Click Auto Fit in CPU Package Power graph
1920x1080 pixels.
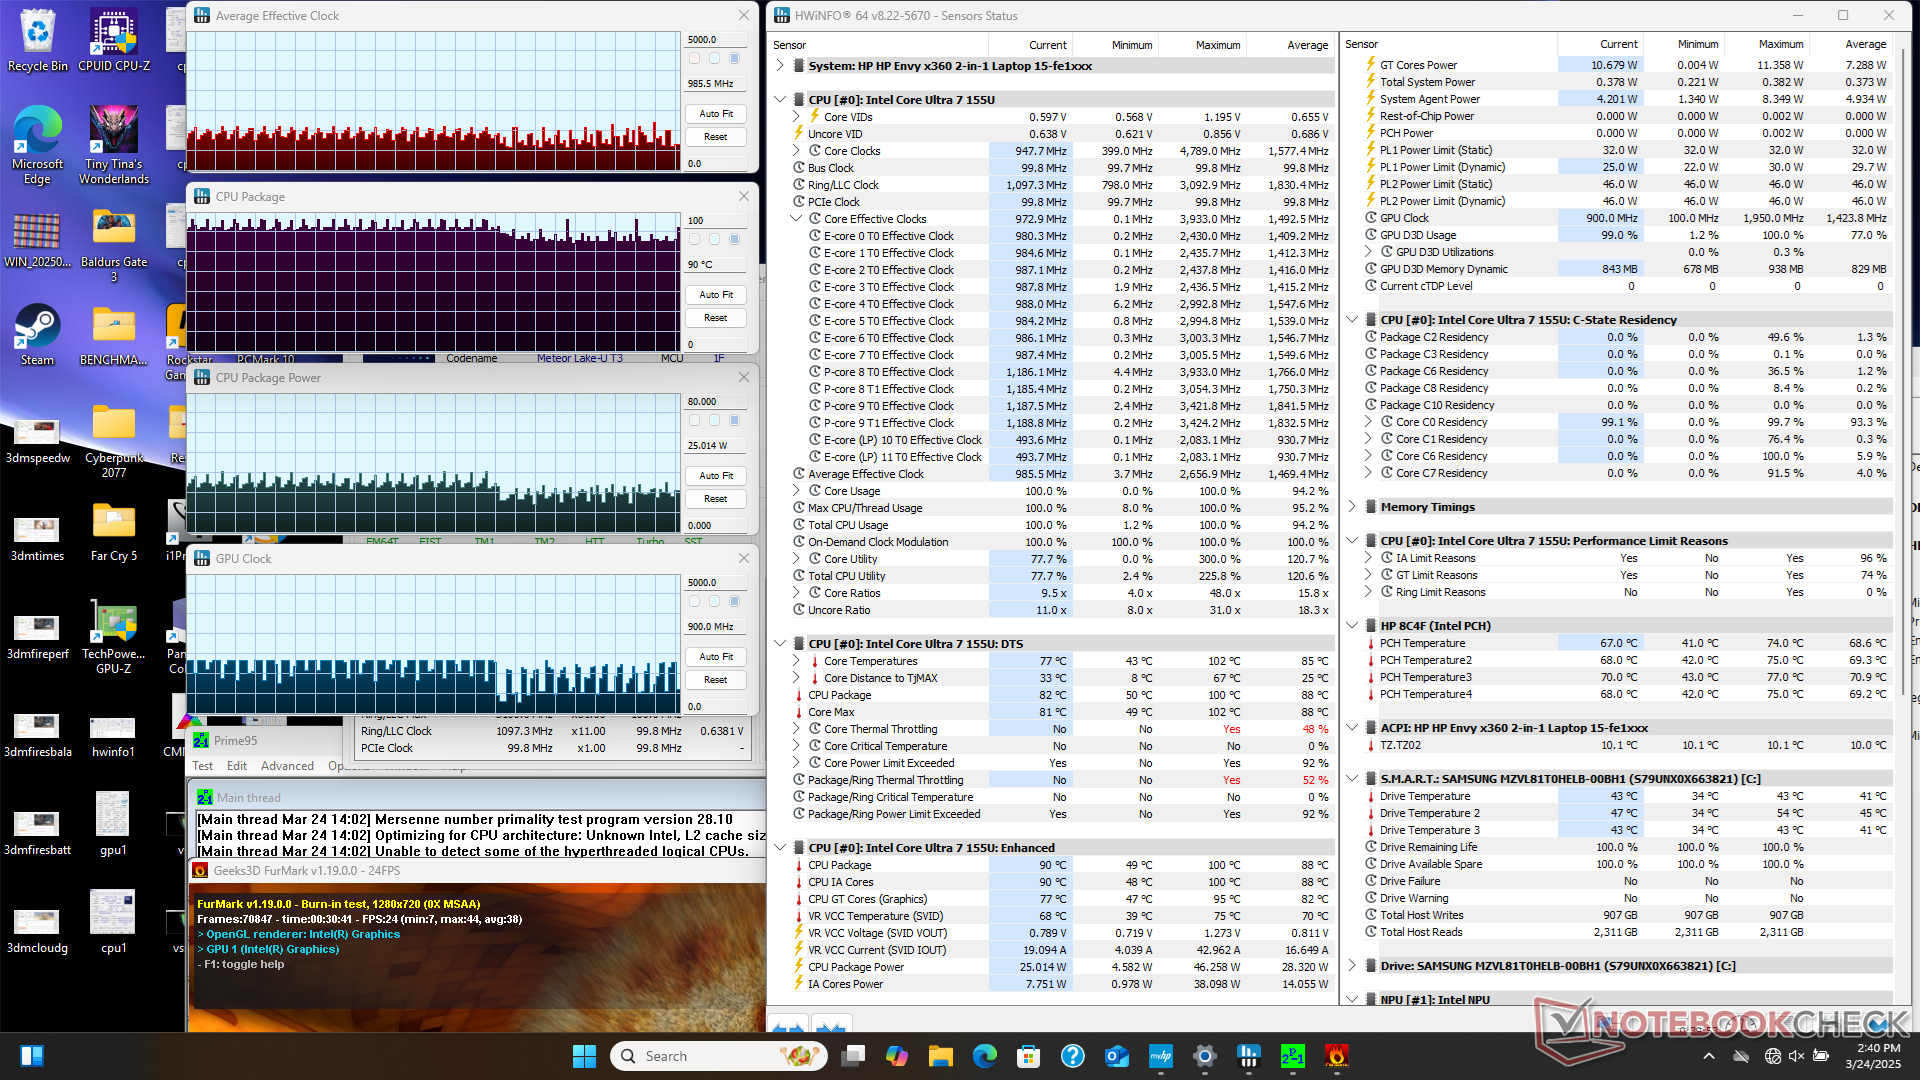click(x=716, y=476)
